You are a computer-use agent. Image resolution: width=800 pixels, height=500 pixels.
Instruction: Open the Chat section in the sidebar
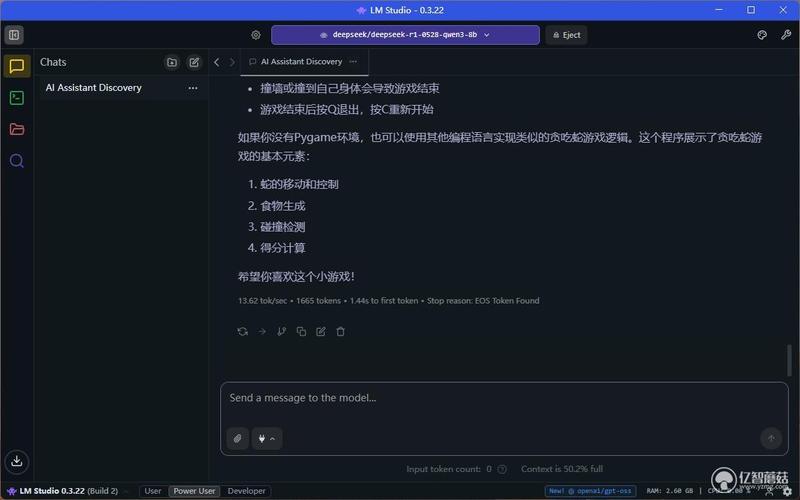pyautogui.click(x=17, y=66)
